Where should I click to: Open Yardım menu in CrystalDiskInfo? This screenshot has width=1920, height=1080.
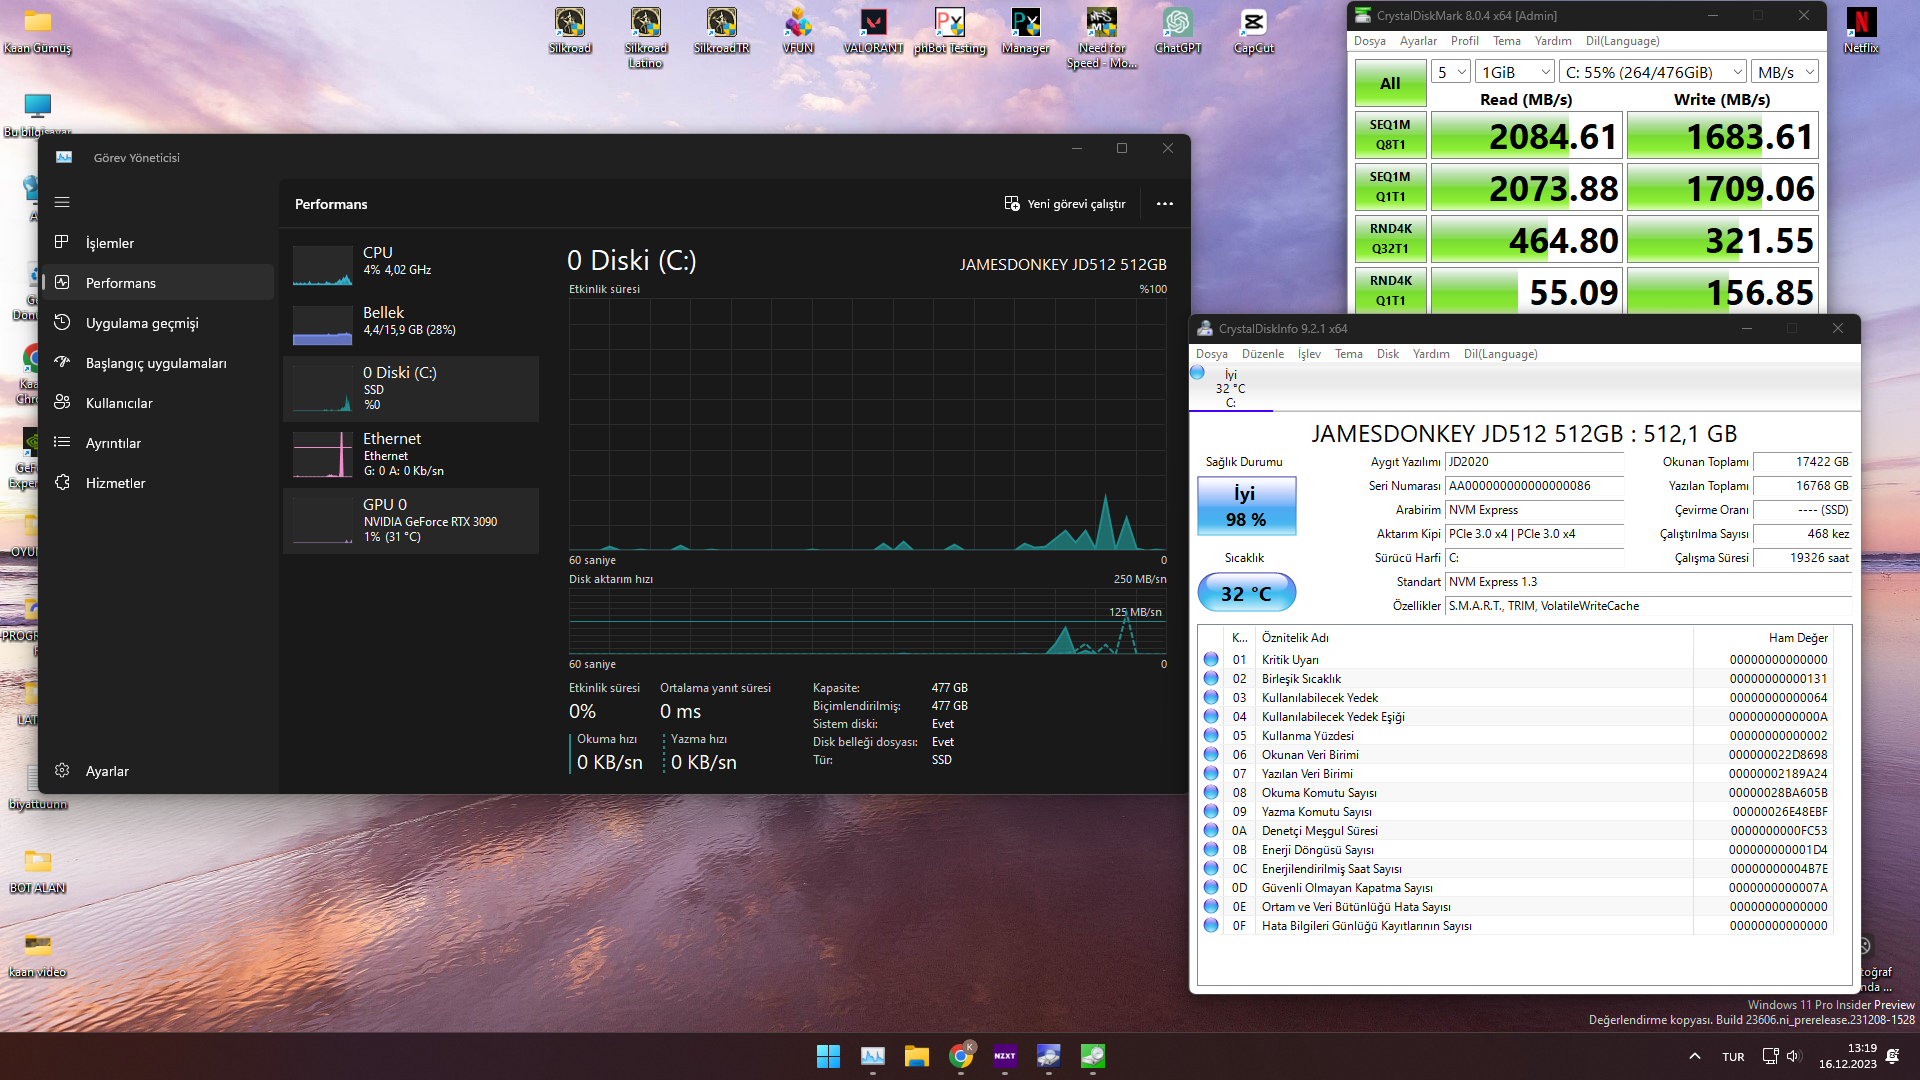click(x=1431, y=354)
